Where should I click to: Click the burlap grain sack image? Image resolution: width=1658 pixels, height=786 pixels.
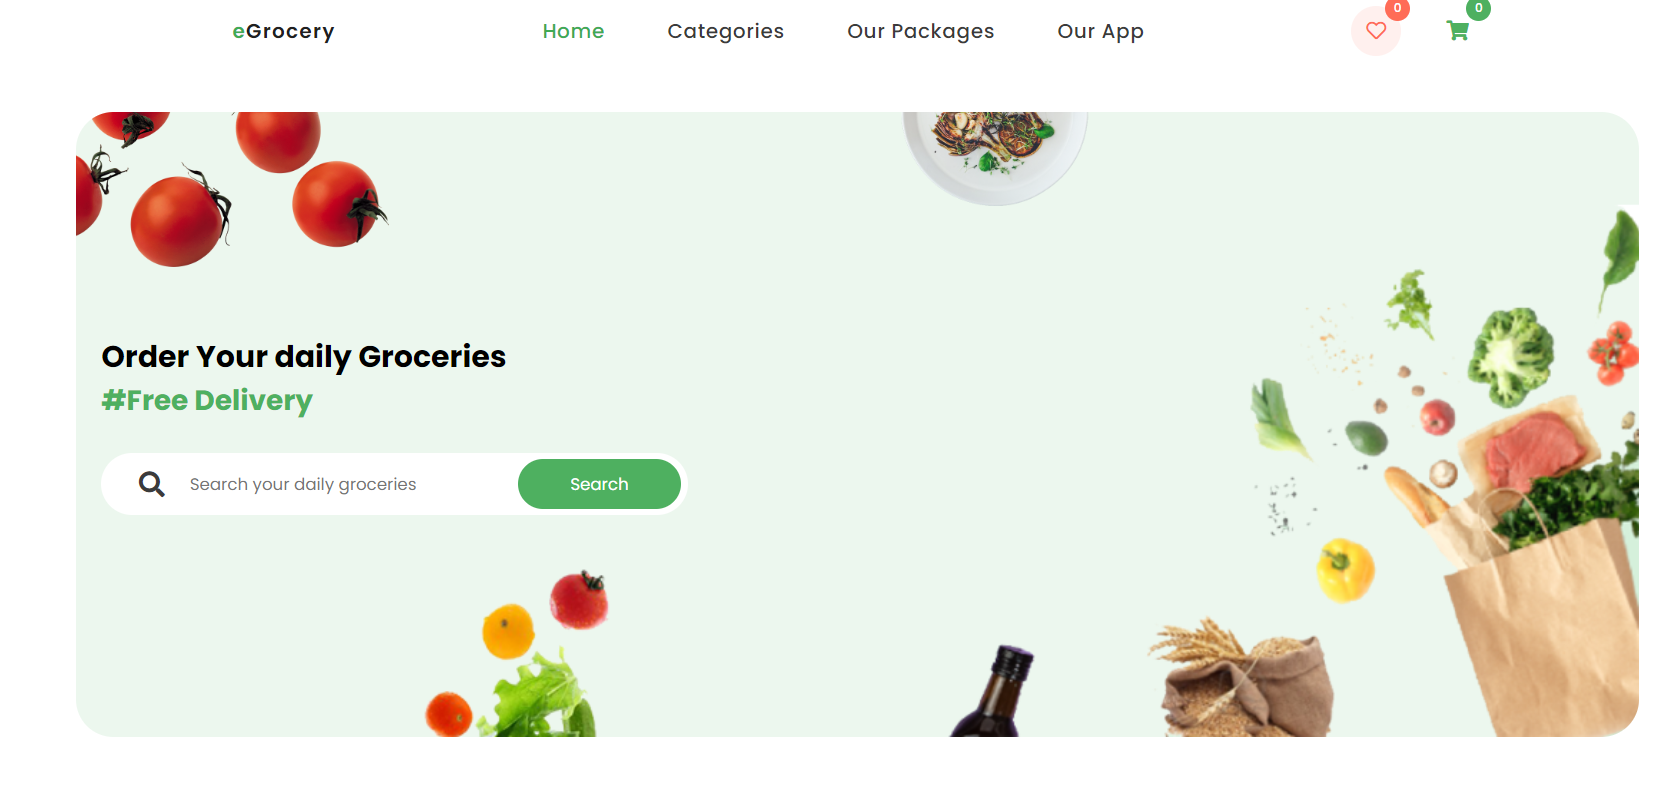[x=1242, y=680]
